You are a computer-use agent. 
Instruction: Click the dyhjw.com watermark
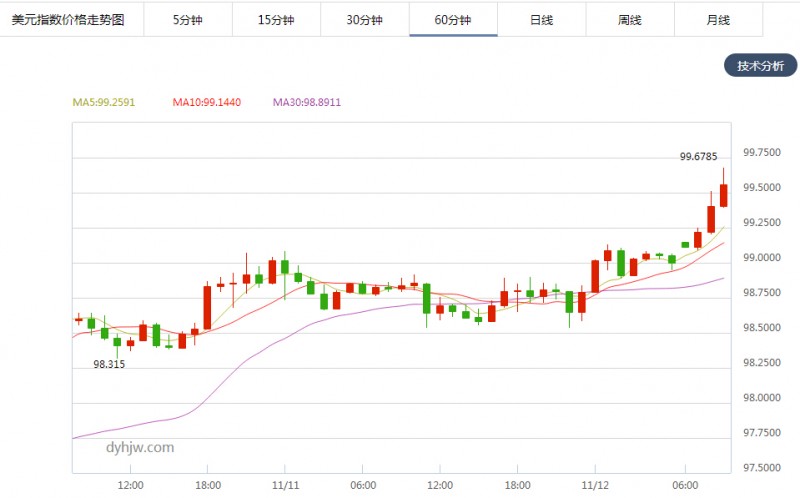[x=140, y=447]
